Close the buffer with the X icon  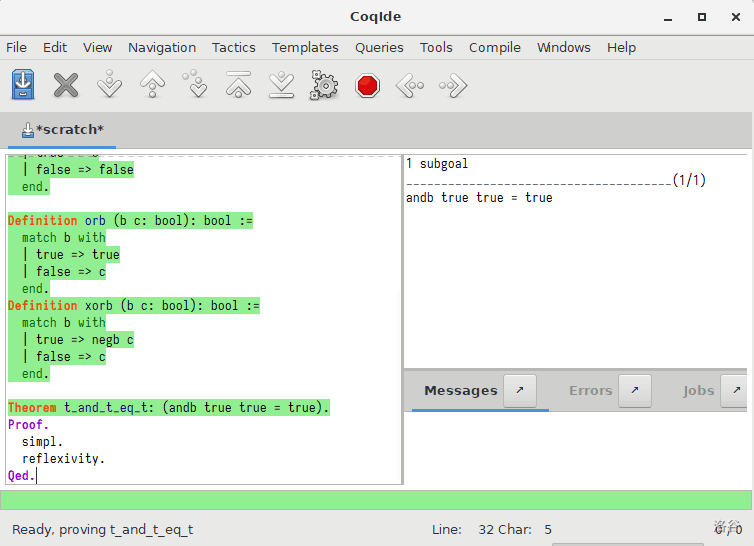tap(66, 85)
